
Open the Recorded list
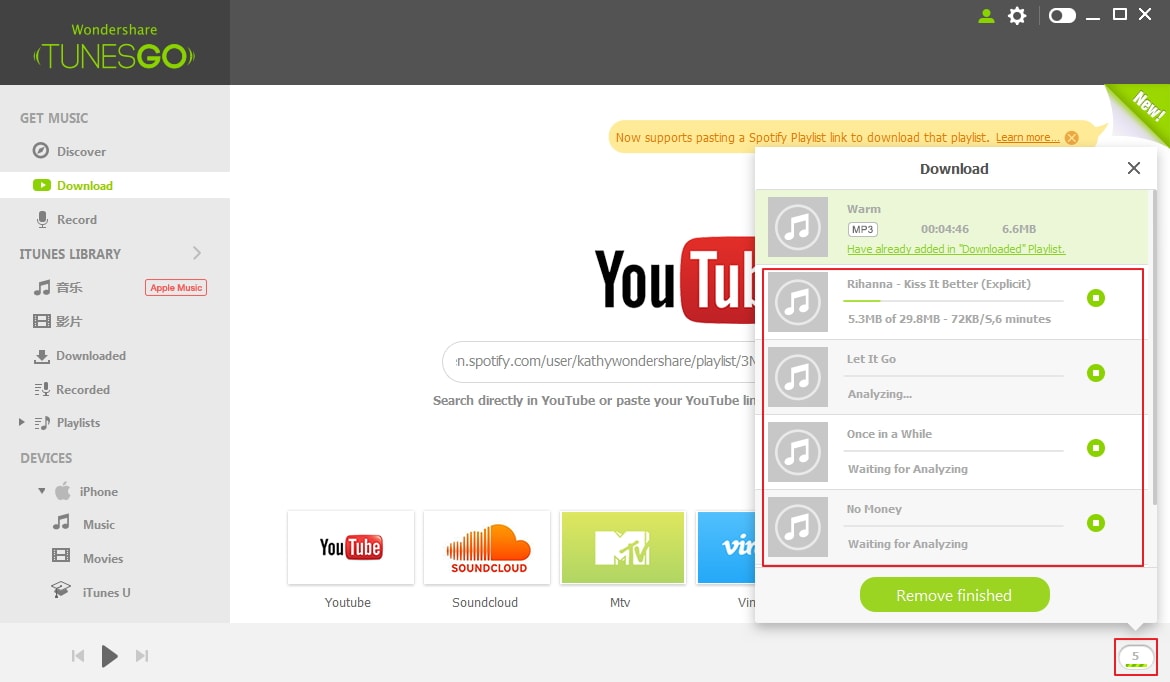[72, 390]
